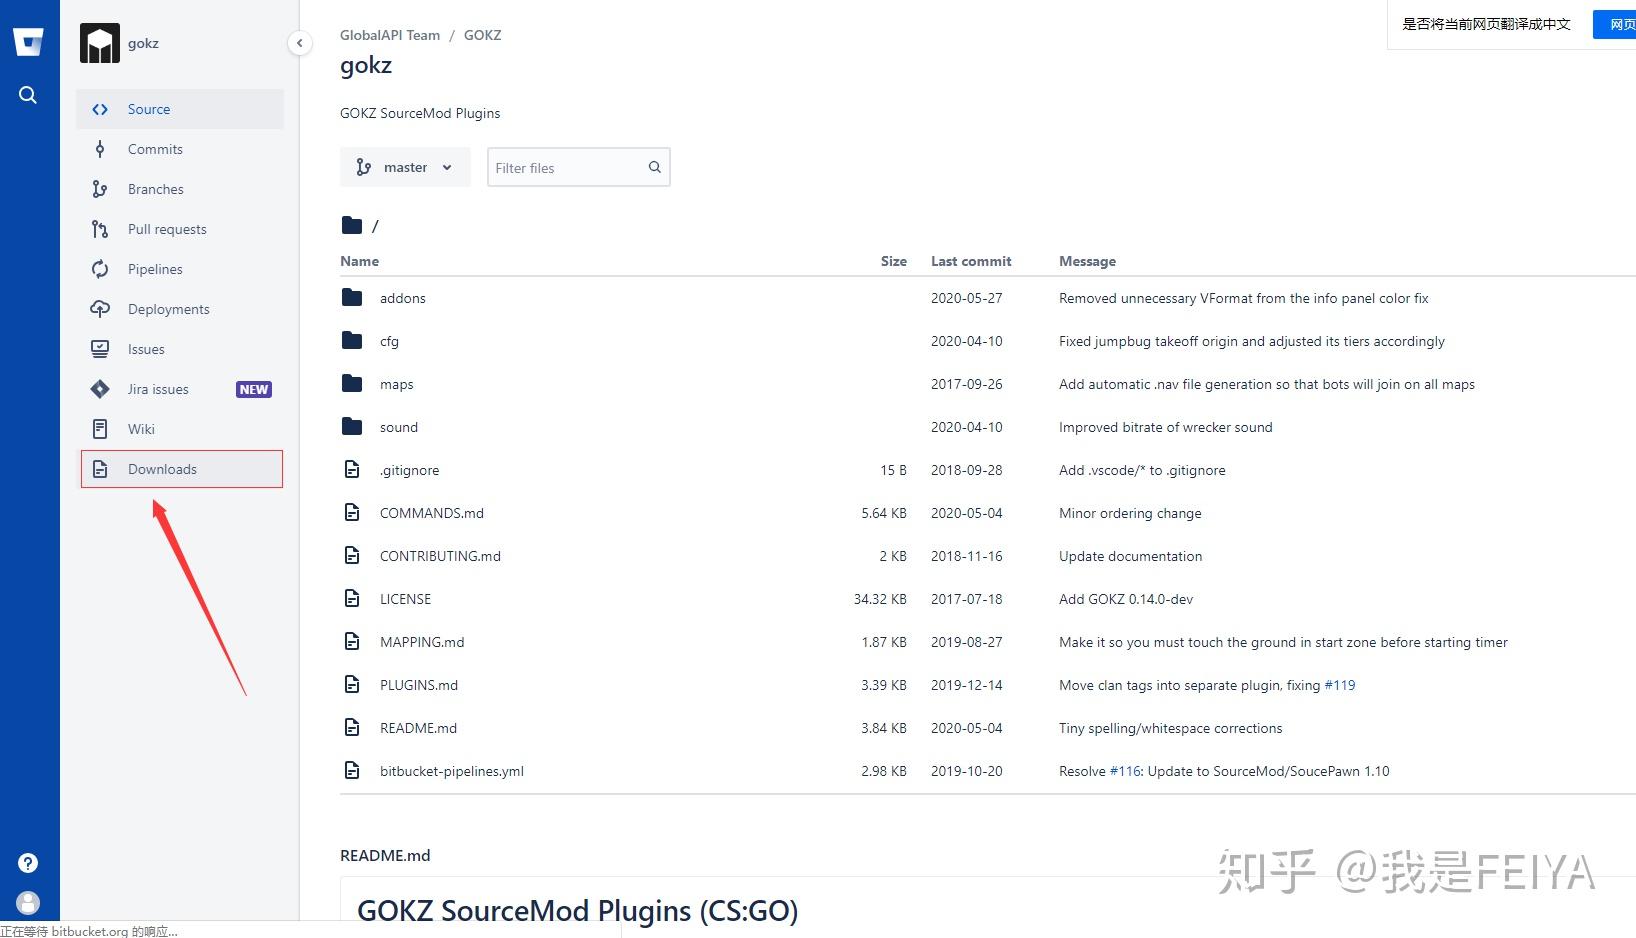Open the addons folder link
1636x938 pixels.
pos(403,298)
